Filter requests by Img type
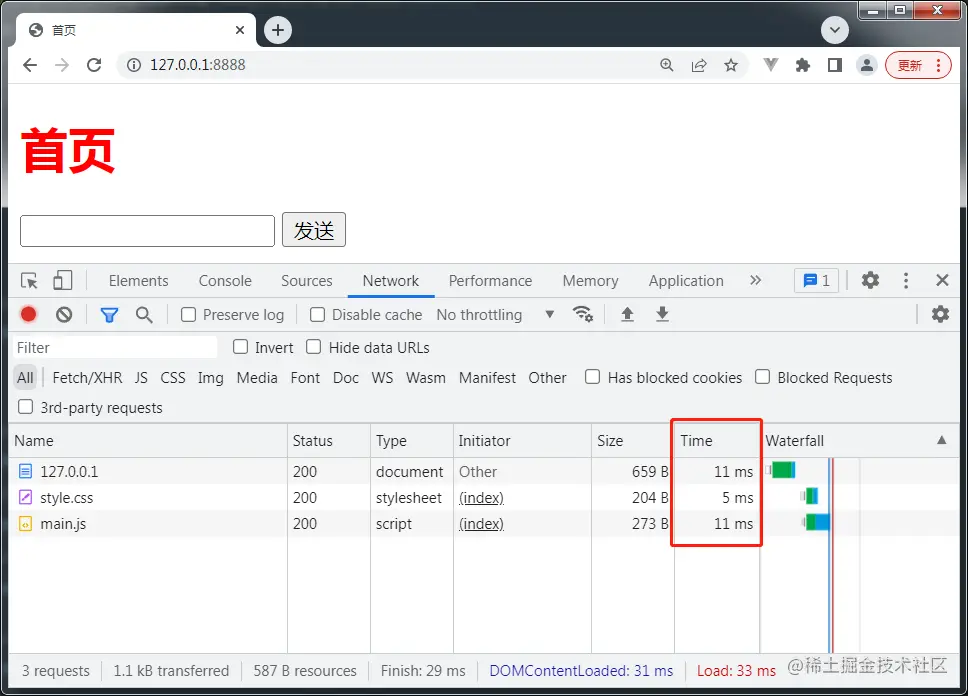Screen dimensions: 968x696 coord(211,377)
